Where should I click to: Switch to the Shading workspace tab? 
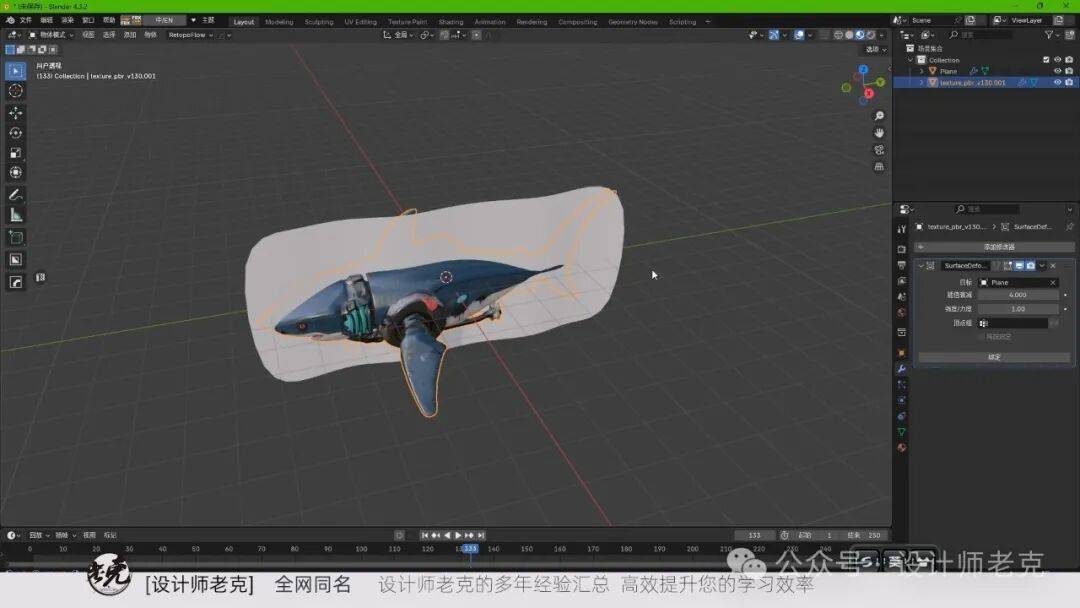pos(450,21)
